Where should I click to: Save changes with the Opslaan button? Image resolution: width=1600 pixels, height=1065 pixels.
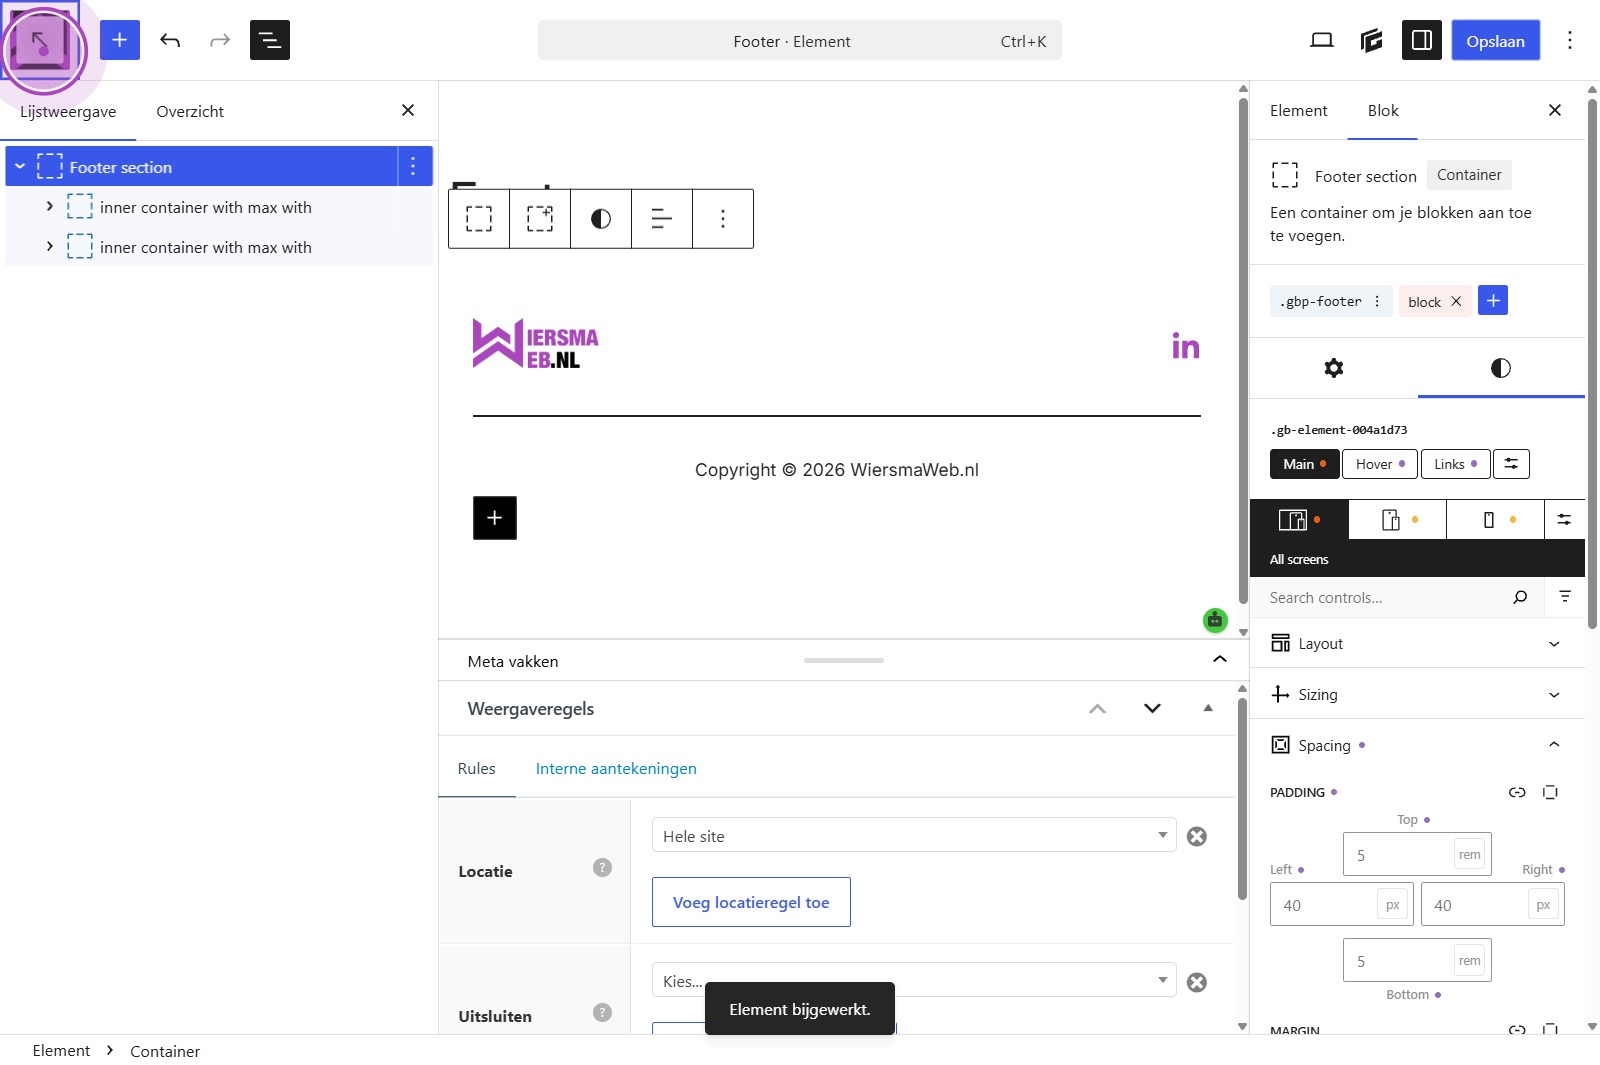[1496, 40]
